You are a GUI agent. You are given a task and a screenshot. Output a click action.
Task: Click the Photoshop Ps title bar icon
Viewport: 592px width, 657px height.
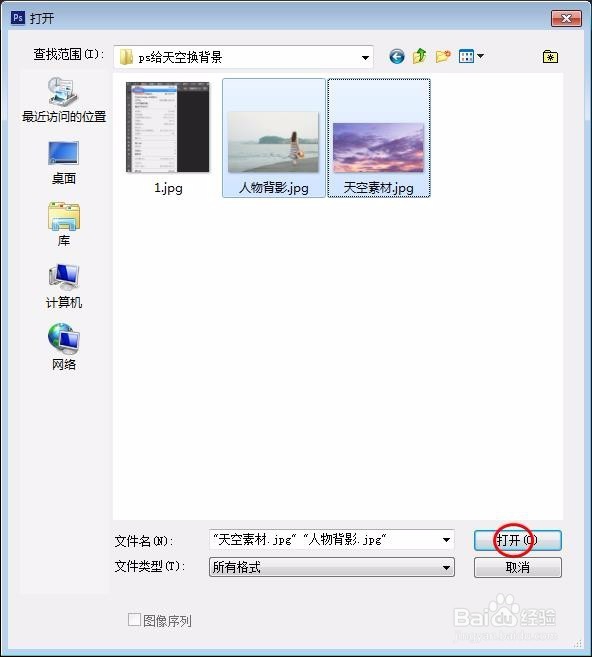pos(18,18)
